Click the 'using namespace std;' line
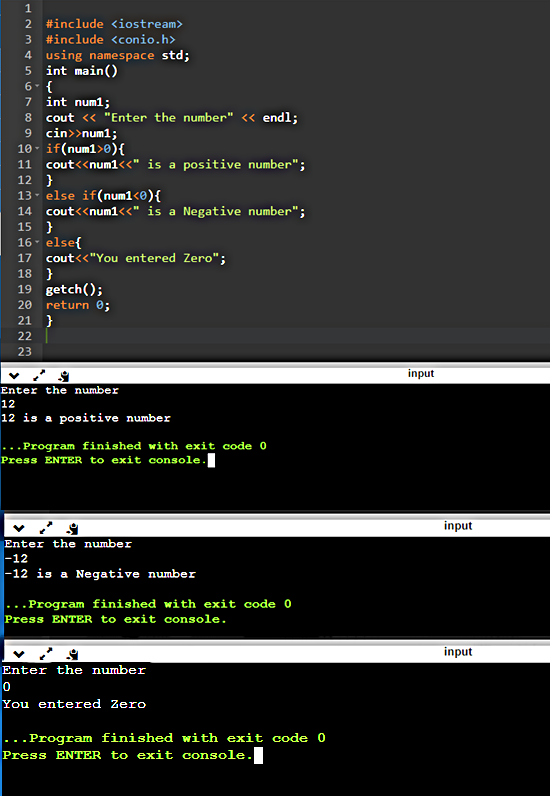The height and width of the screenshot is (796, 550). [118, 55]
